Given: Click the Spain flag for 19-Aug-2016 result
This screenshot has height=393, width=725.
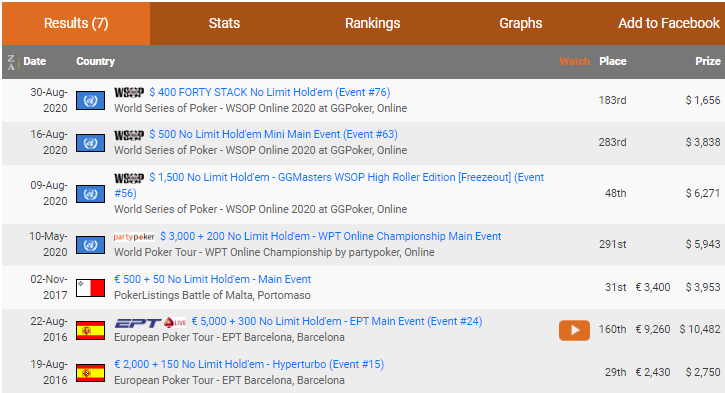Looking at the screenshot, I should (x=90, y=373).
